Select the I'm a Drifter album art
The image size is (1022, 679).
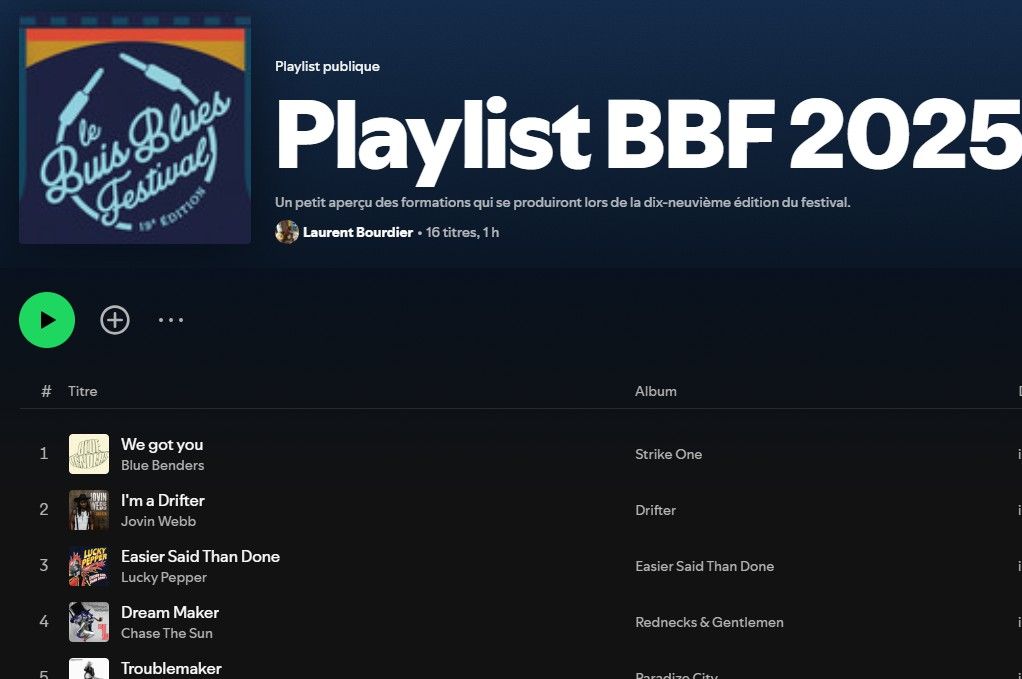[x=89, y=510]
